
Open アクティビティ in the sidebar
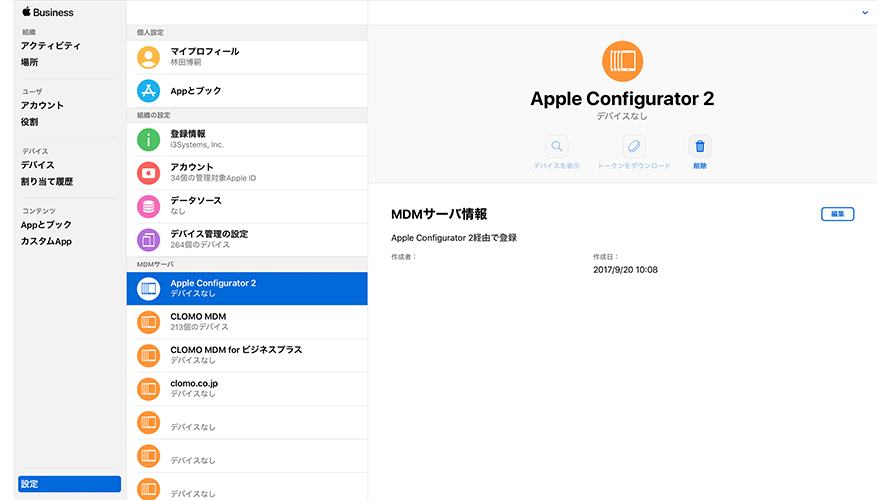(x=50, y=46)
